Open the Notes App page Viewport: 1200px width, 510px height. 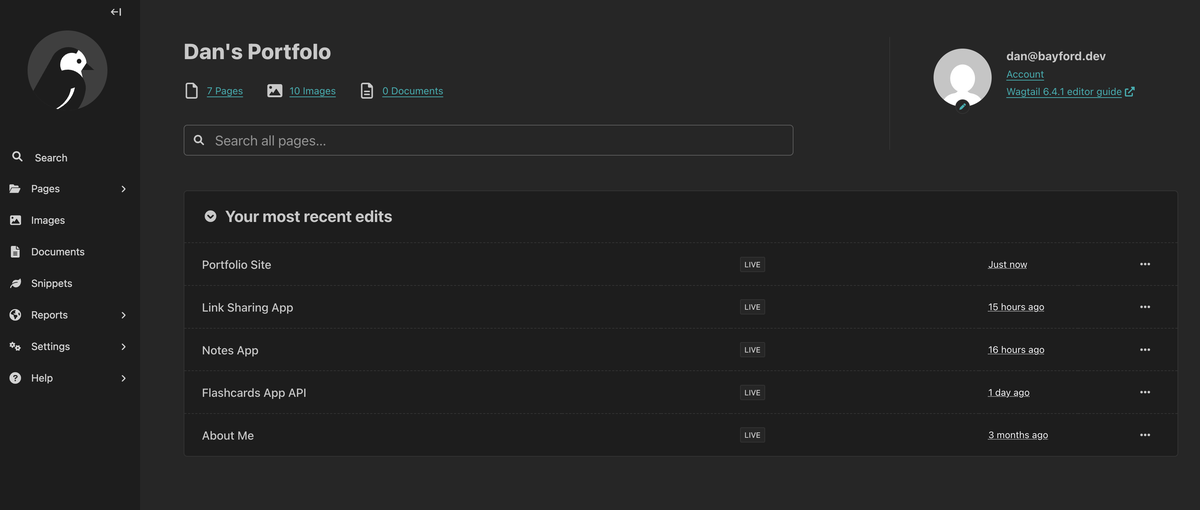(230, 350)
